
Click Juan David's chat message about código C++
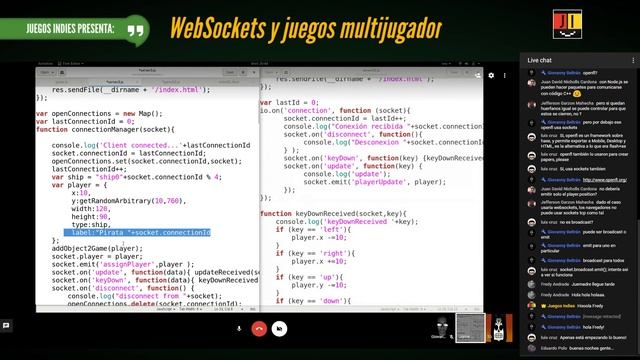pyautogui.click(x=584, y=87)
